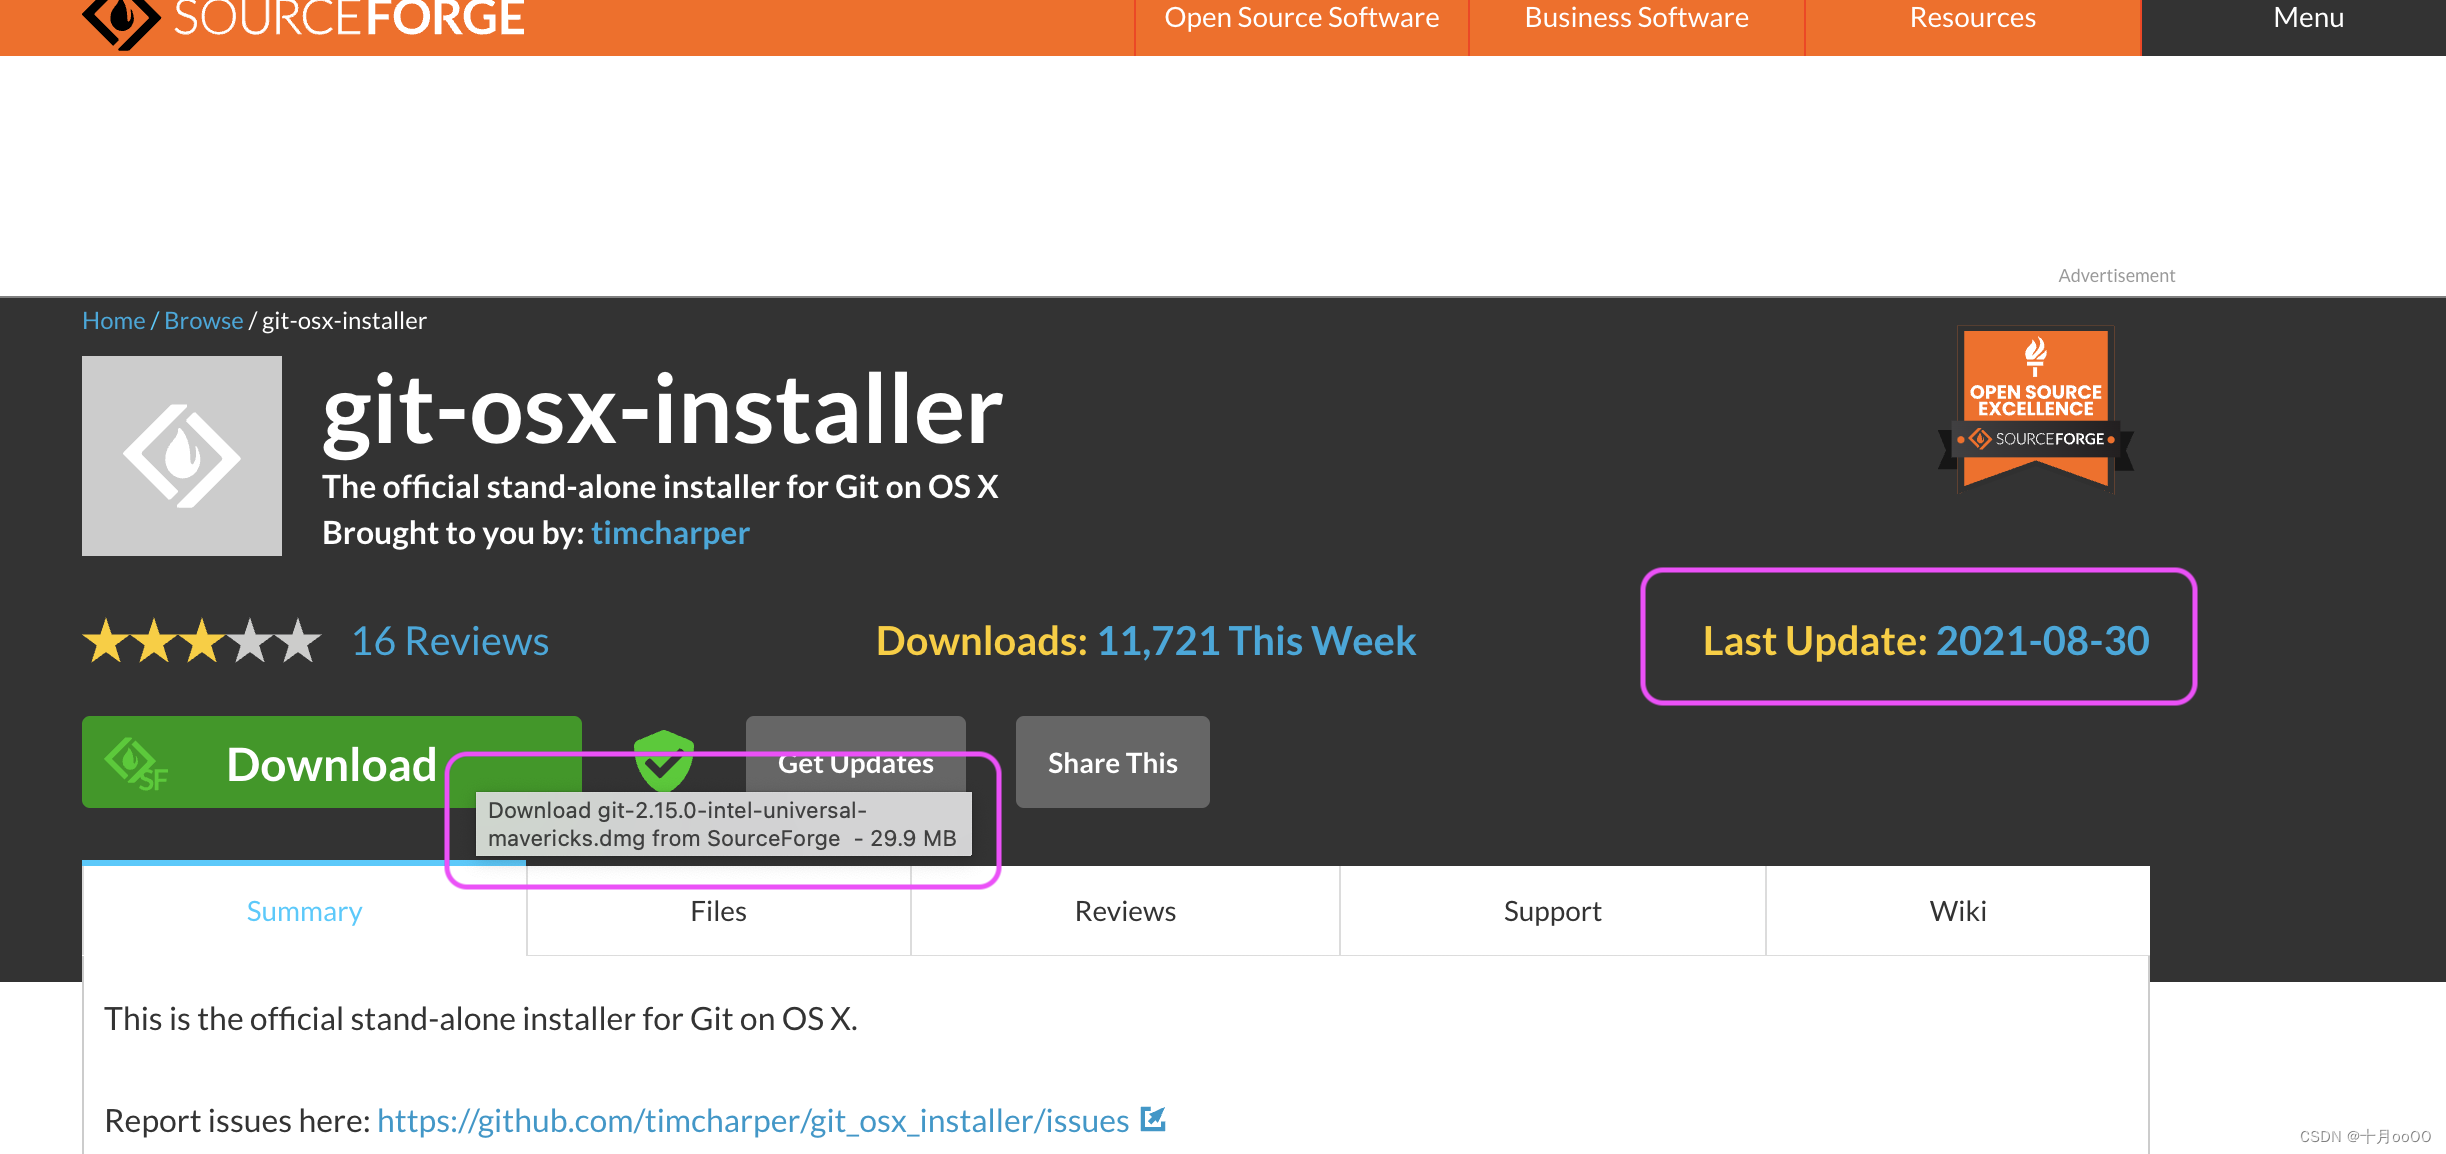Switch to the Reviews tab
This screenshot has width=2446, height=1154.
tap(1125, 911)
